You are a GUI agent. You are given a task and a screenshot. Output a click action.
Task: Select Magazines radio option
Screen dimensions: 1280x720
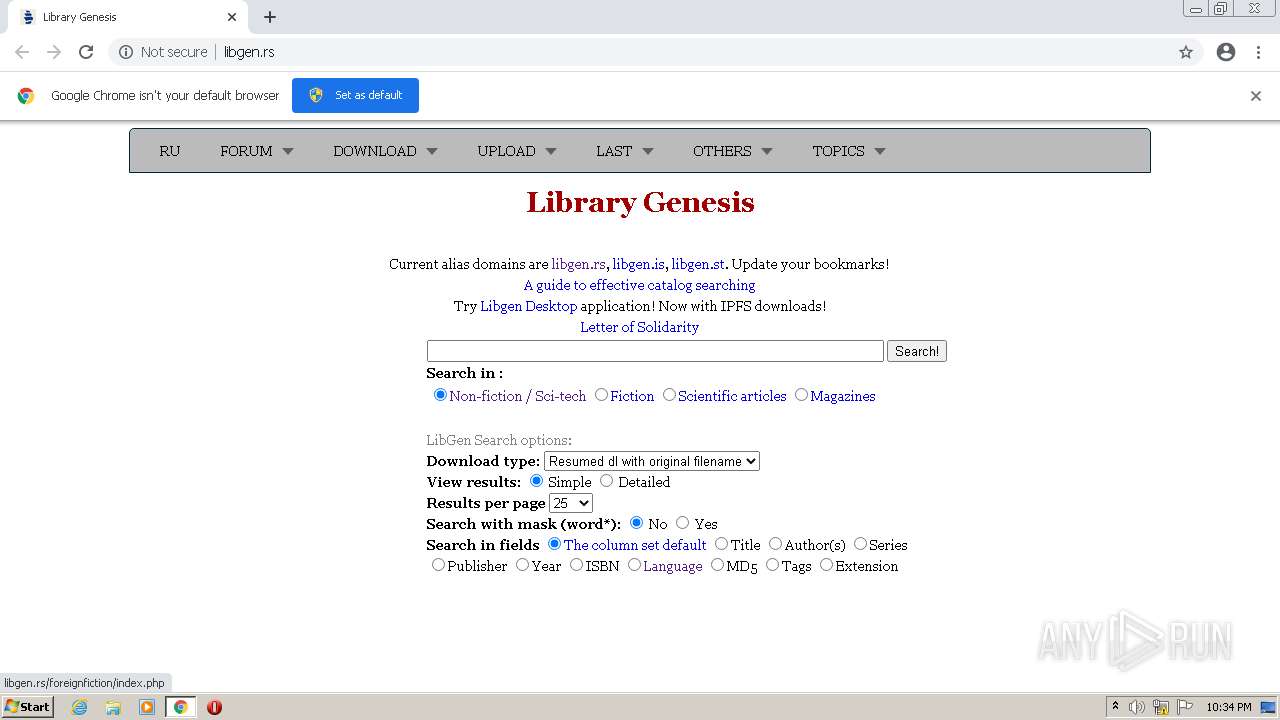801,395
